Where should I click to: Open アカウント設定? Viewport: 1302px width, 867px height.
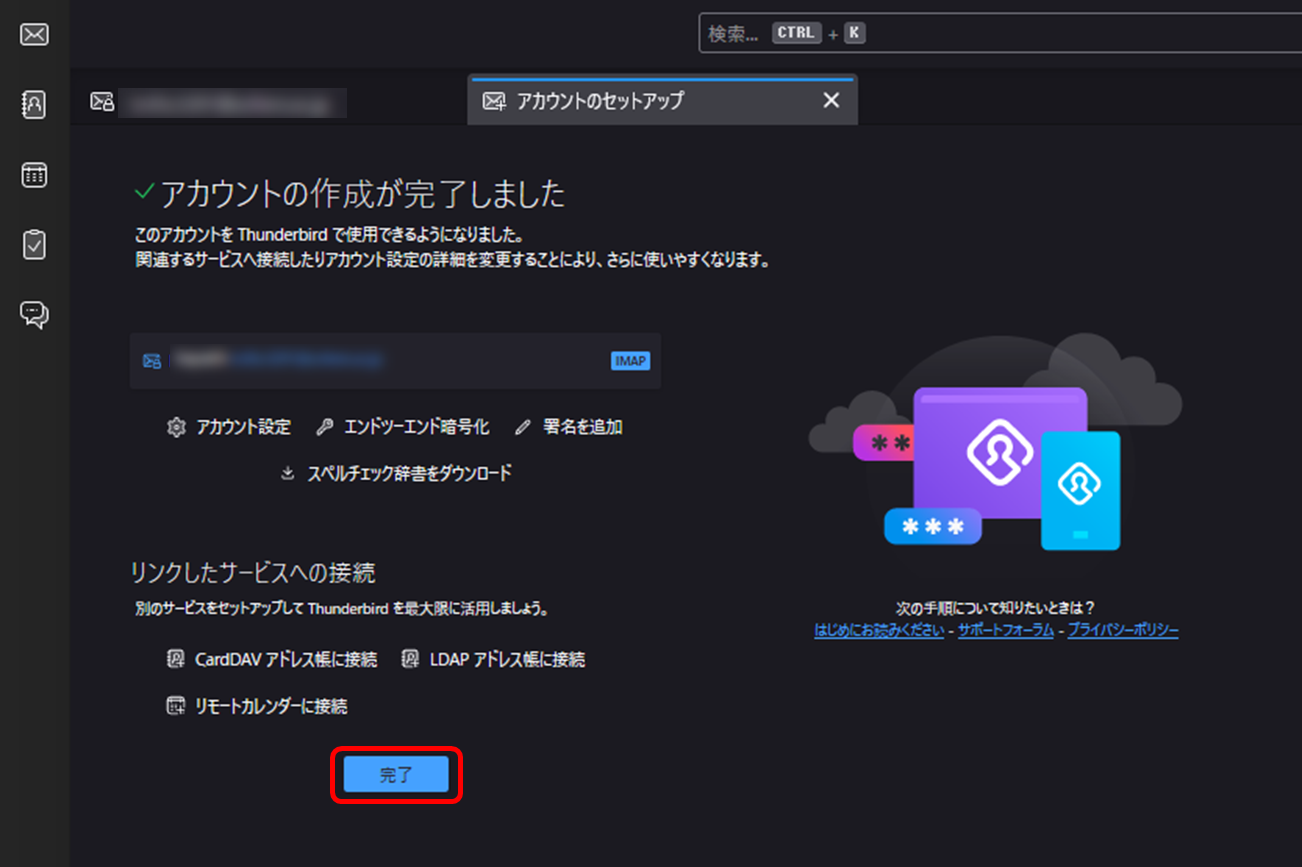[229, 427]
